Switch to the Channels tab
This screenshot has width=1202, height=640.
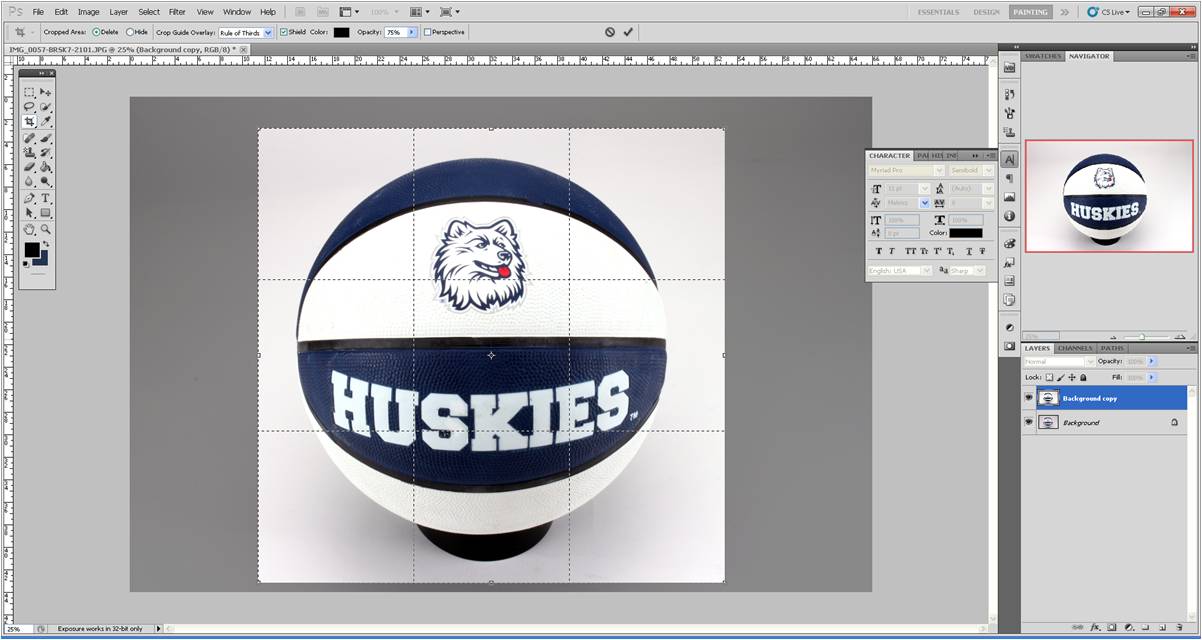(1075, 348)
